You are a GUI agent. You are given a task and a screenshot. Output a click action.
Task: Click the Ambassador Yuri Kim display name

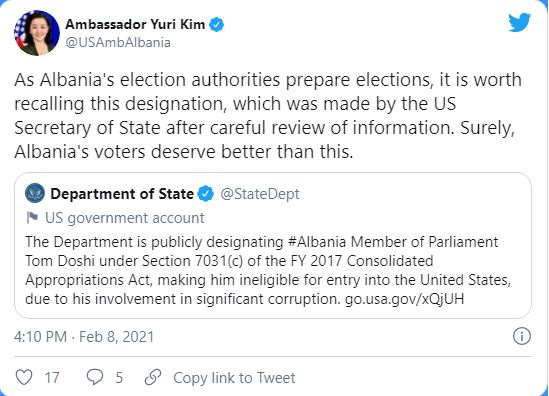(x=135, y=24)
